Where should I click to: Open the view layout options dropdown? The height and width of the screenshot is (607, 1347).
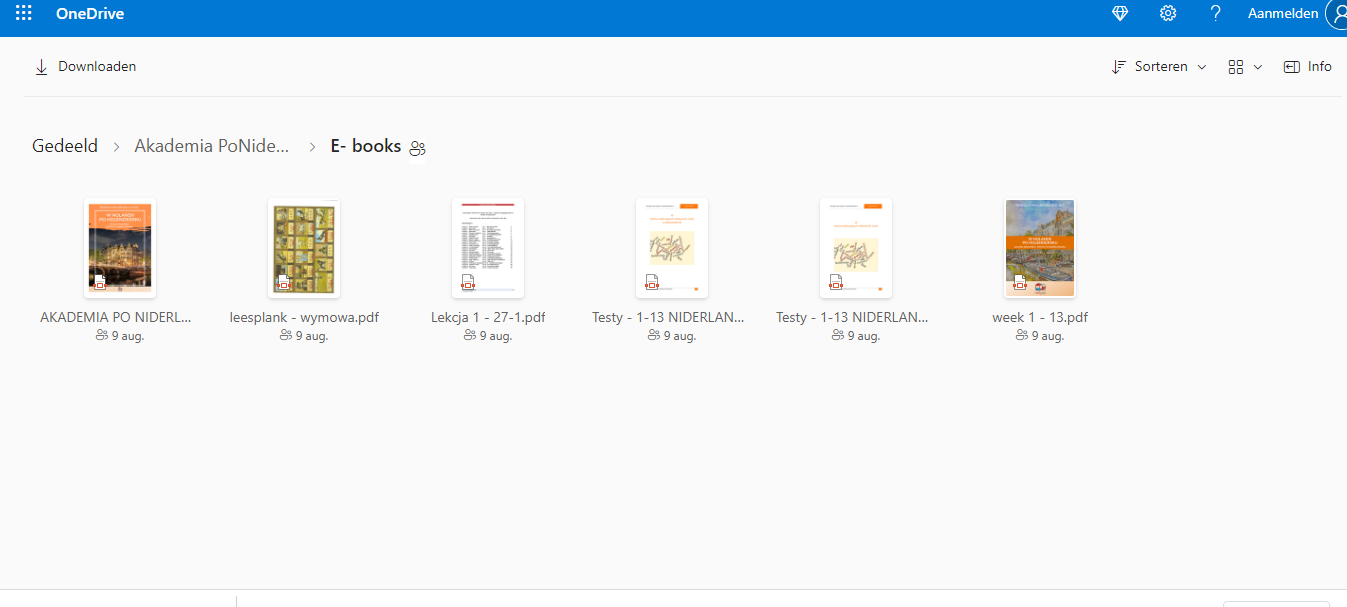click(1245, 67)
